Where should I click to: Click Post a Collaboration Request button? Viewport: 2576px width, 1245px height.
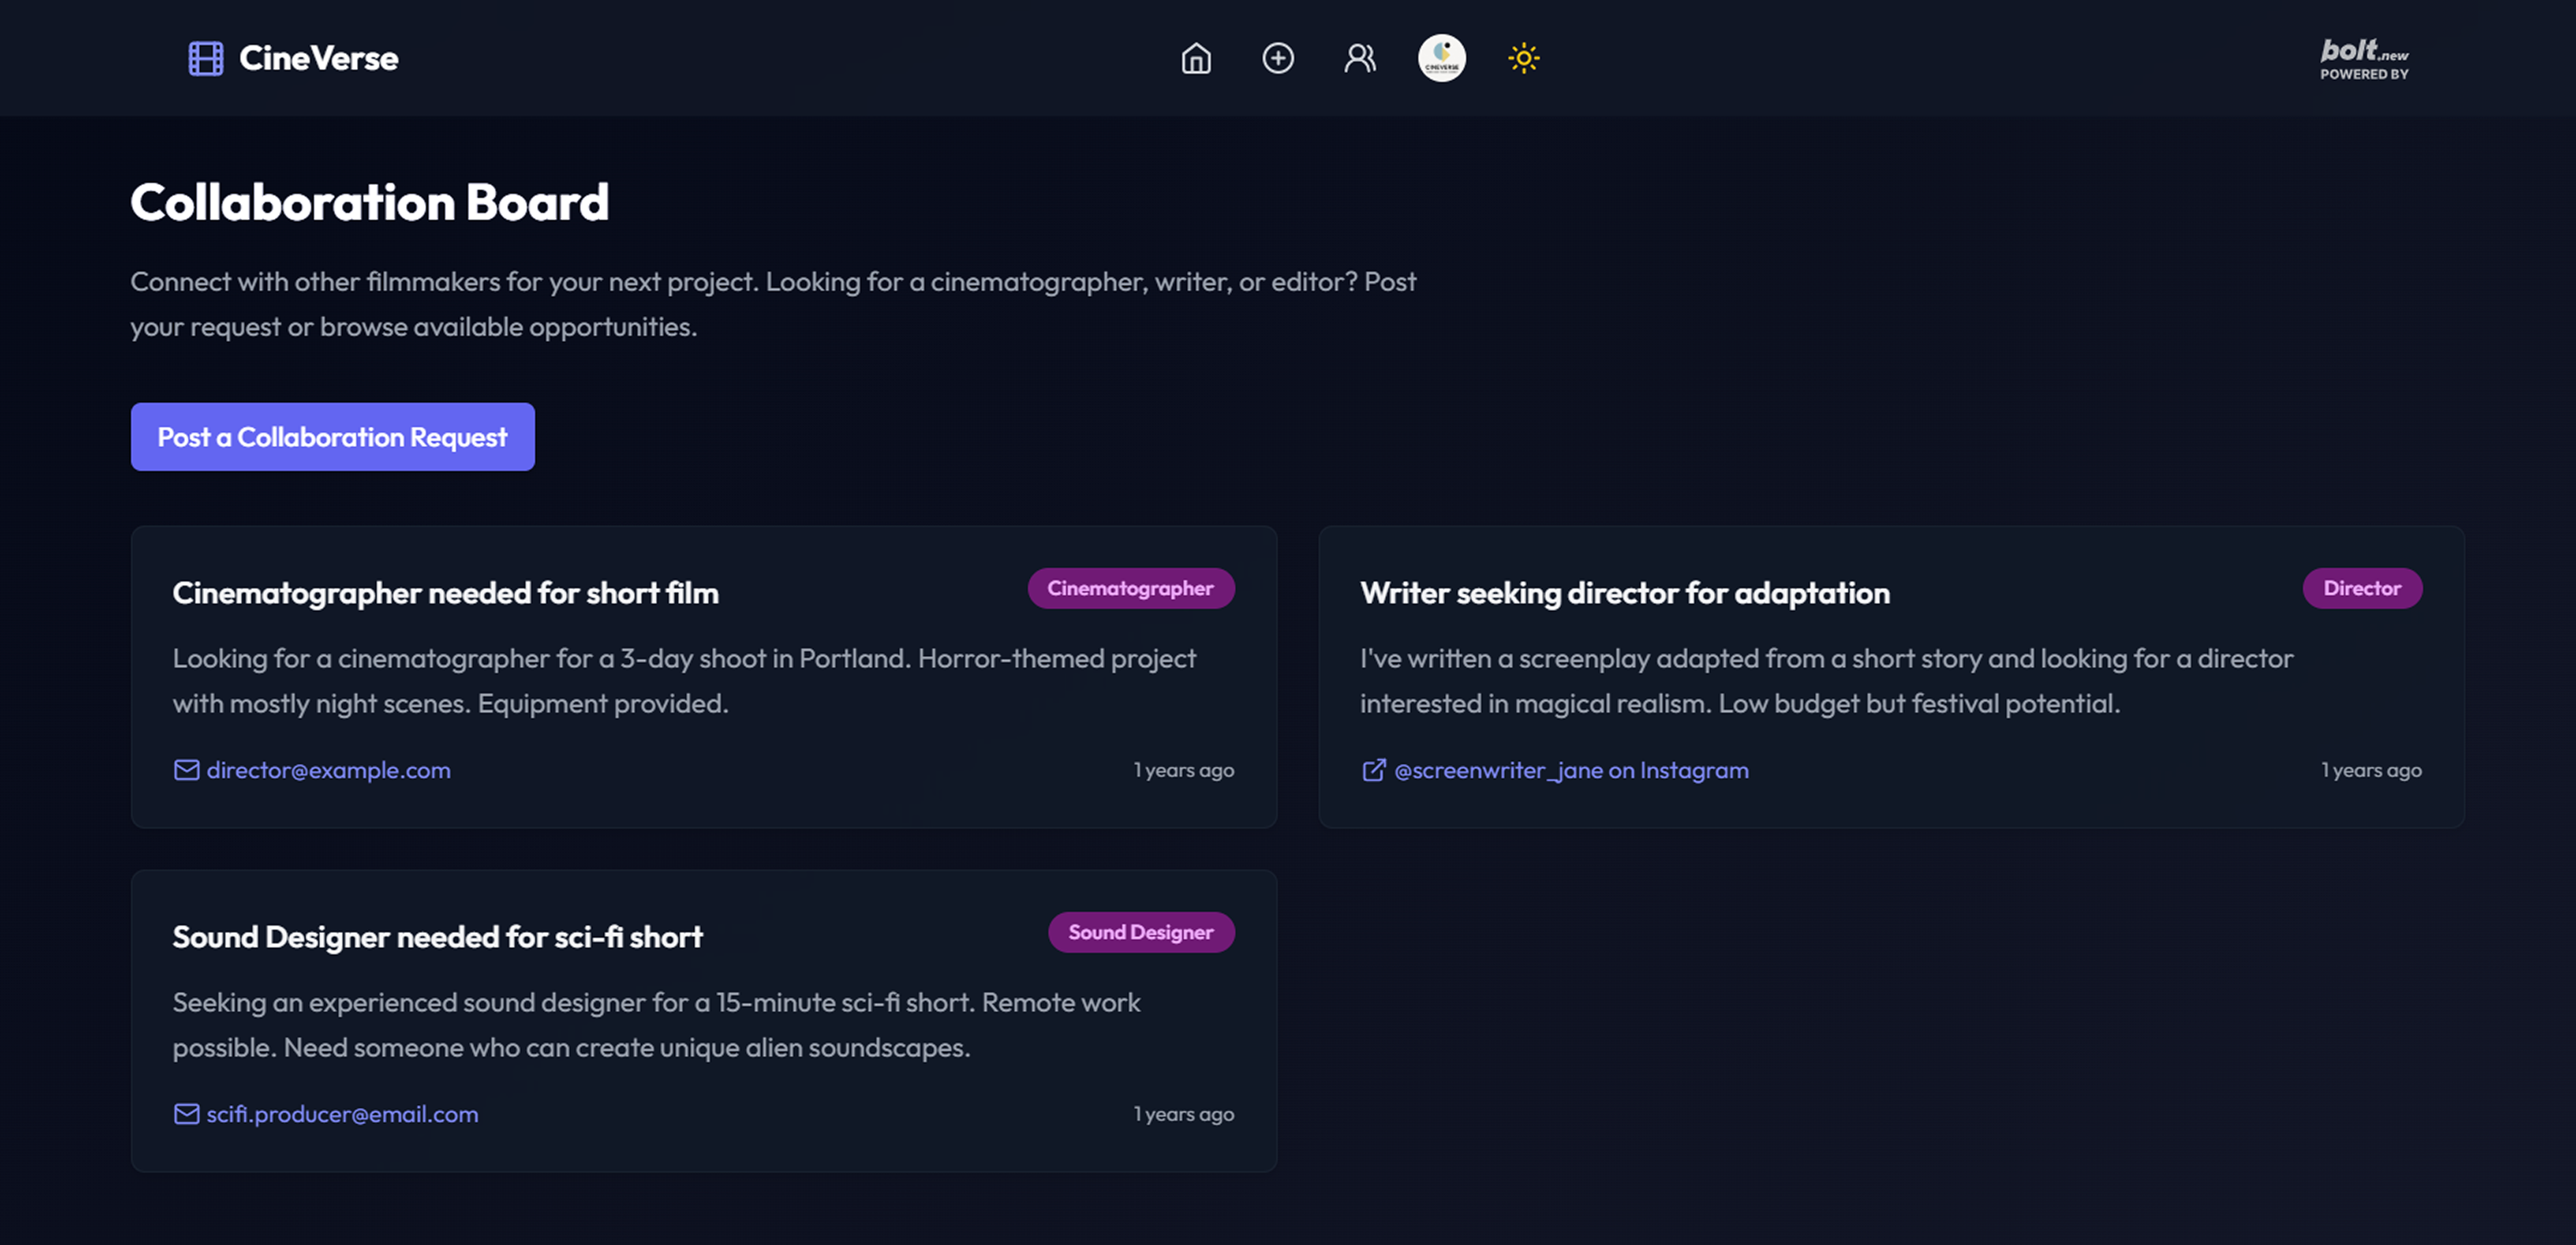pos(332,437)
